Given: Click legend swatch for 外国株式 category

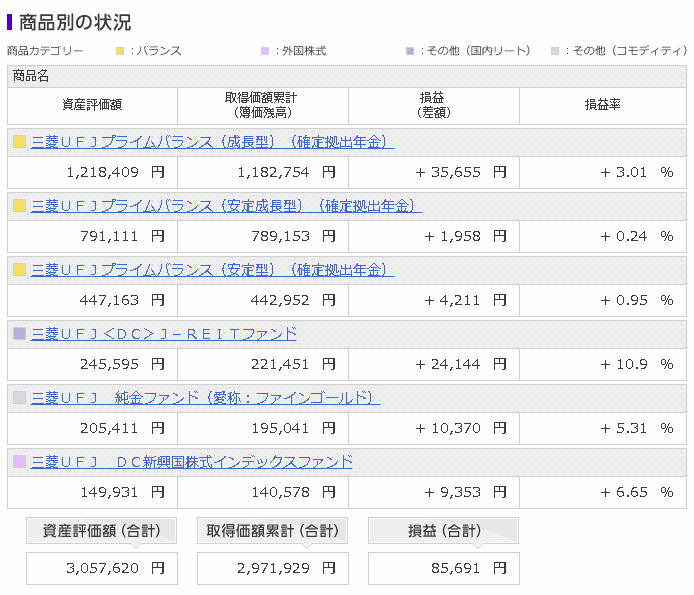Looking at the screenshot, I should pos(265,51).
